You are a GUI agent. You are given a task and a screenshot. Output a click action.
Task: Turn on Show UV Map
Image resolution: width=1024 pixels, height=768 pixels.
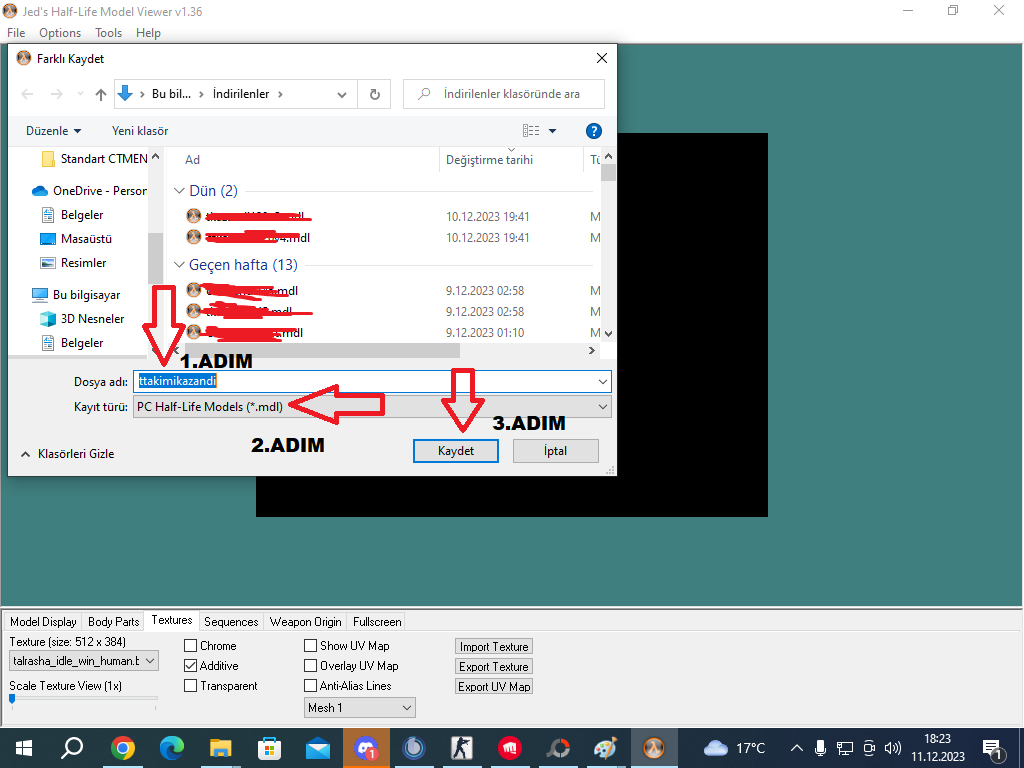click(311, 646)
